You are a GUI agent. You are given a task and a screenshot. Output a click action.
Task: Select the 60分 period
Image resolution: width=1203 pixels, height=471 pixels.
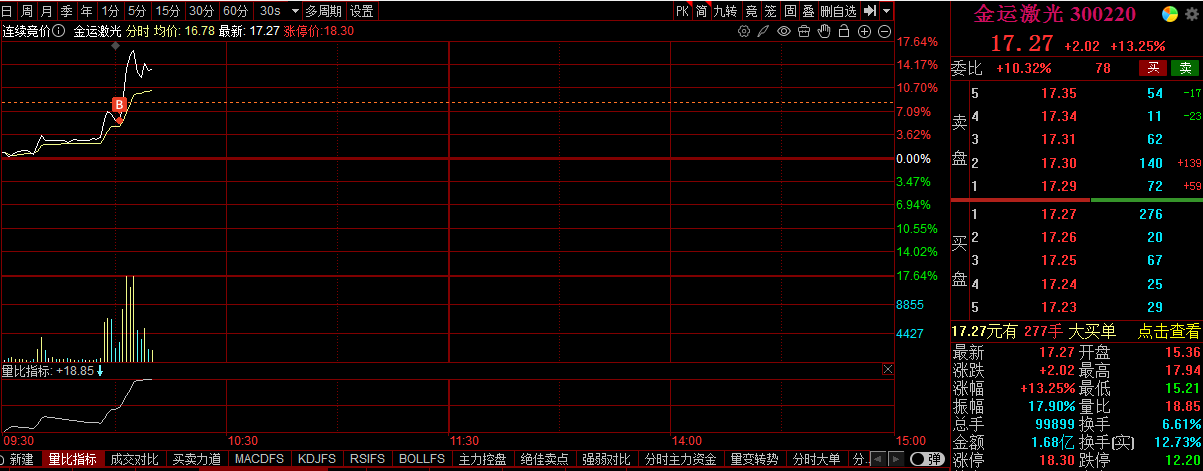235,11
